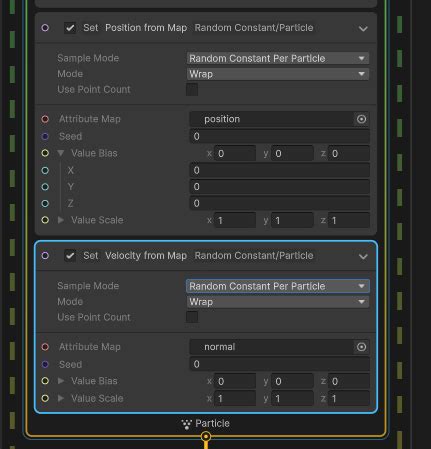Click Value Bias port in Velocity block
The image size is (431, 449).
45,381
